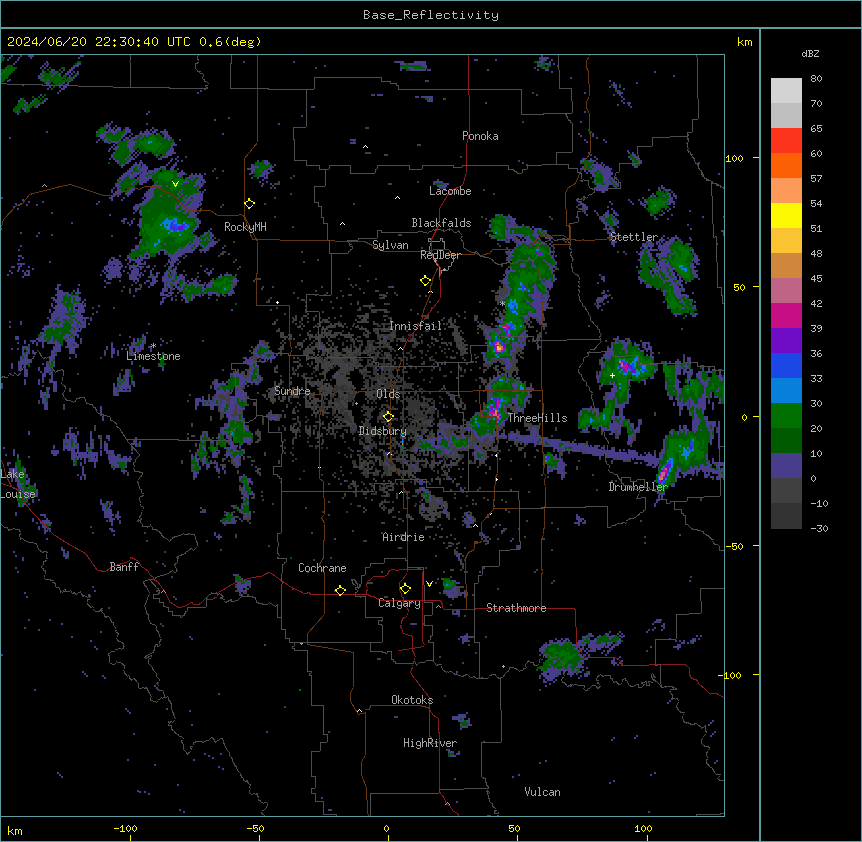Pick the red 65-60 dBZ legend swatch

pyautogui.click(x=786, y=141)
